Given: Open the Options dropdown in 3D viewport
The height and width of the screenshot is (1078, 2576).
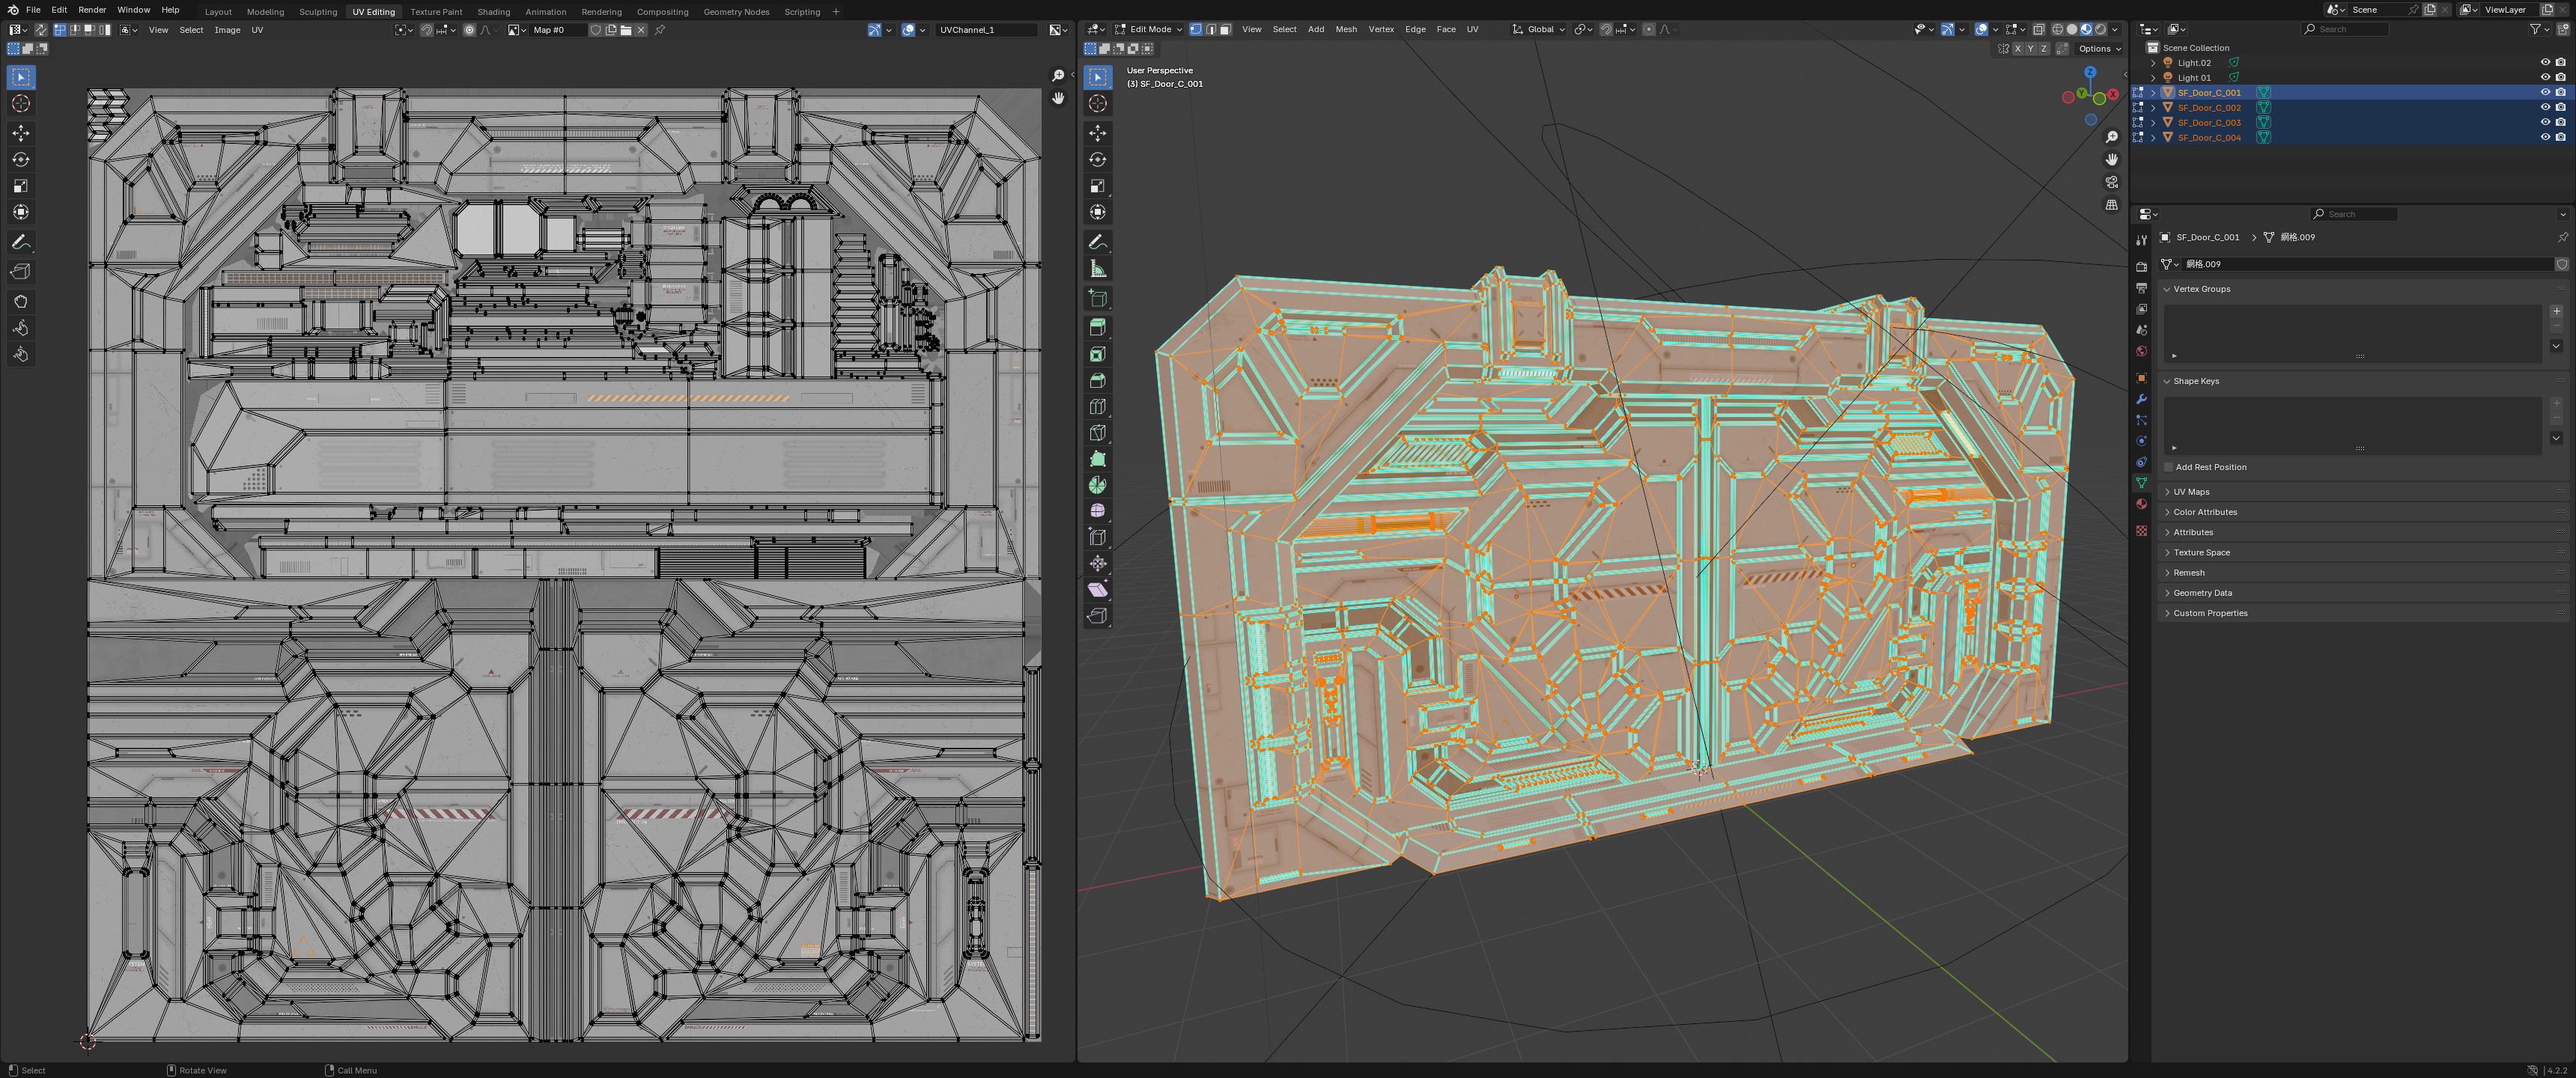Looking at the screenshot, I should pos(2099,48).
